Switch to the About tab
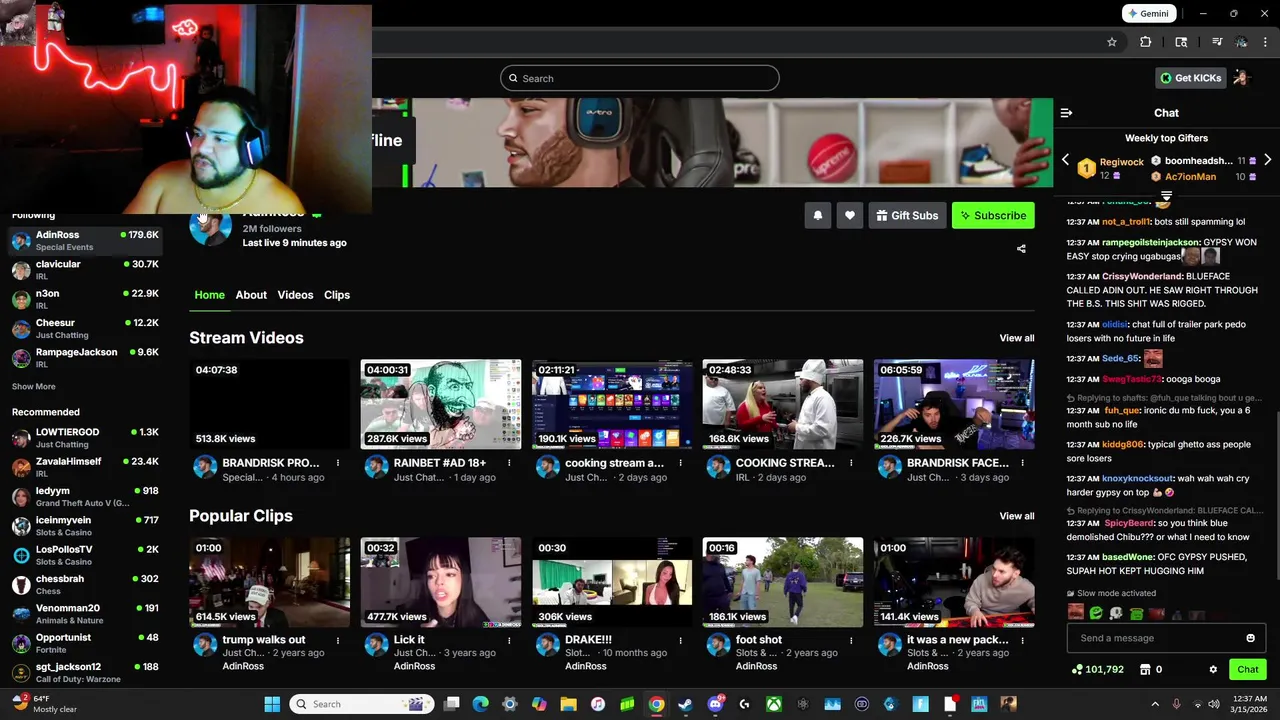The width and height of the screenshot is (1280, 720). 251,295
